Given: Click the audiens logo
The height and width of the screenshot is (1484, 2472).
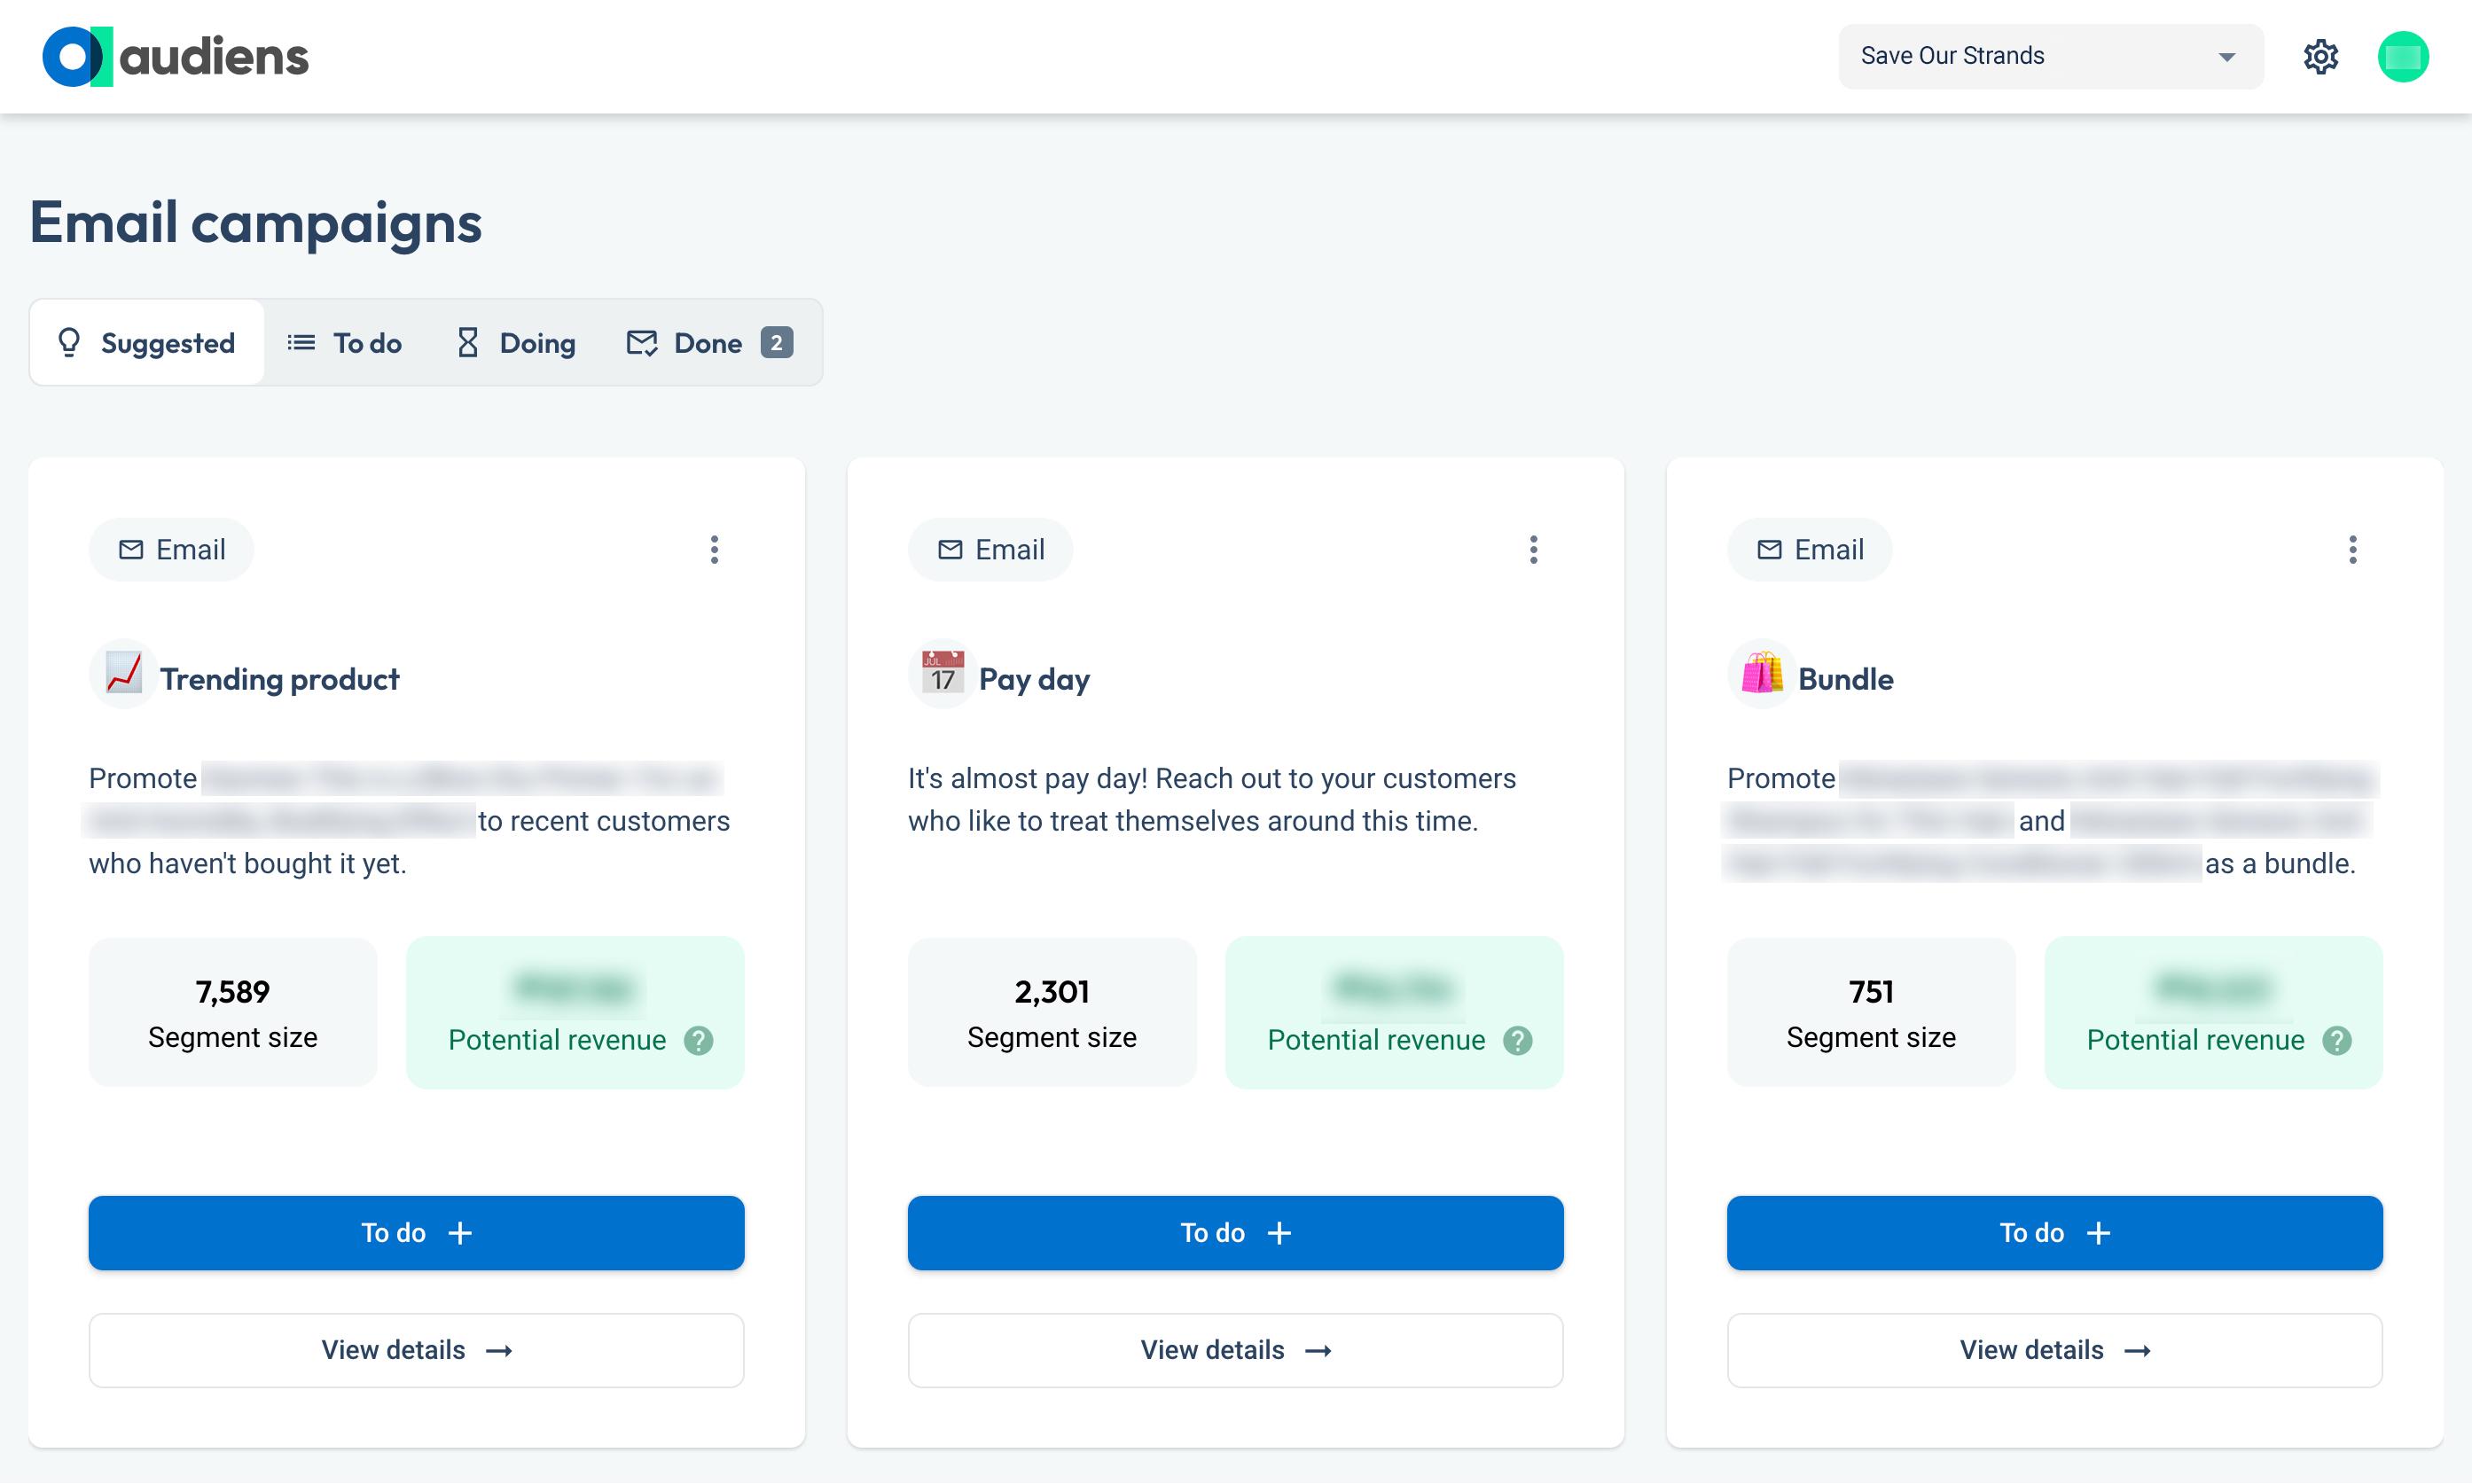Looking at the screenshot, I should point(176,57).
